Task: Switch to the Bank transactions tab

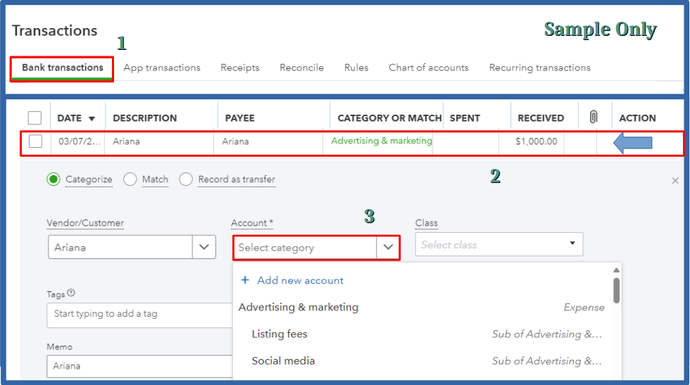Action: (62, 67)
